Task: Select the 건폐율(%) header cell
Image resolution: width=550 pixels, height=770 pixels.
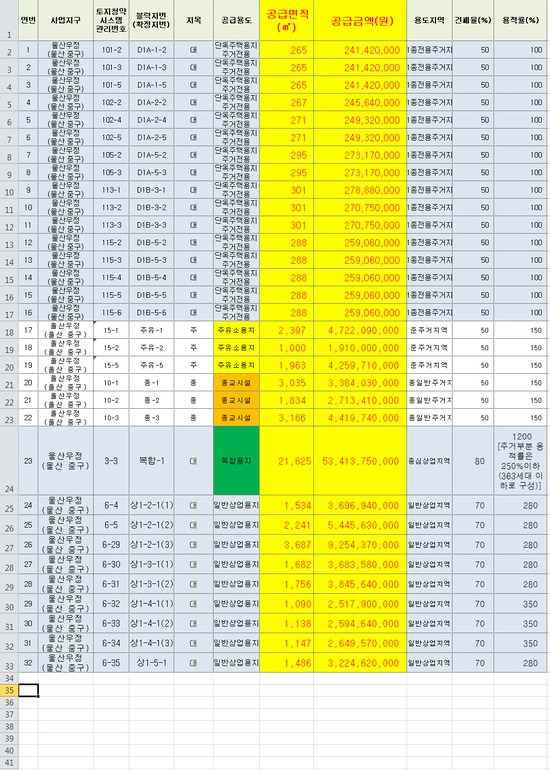Action: tap(473, 20)
